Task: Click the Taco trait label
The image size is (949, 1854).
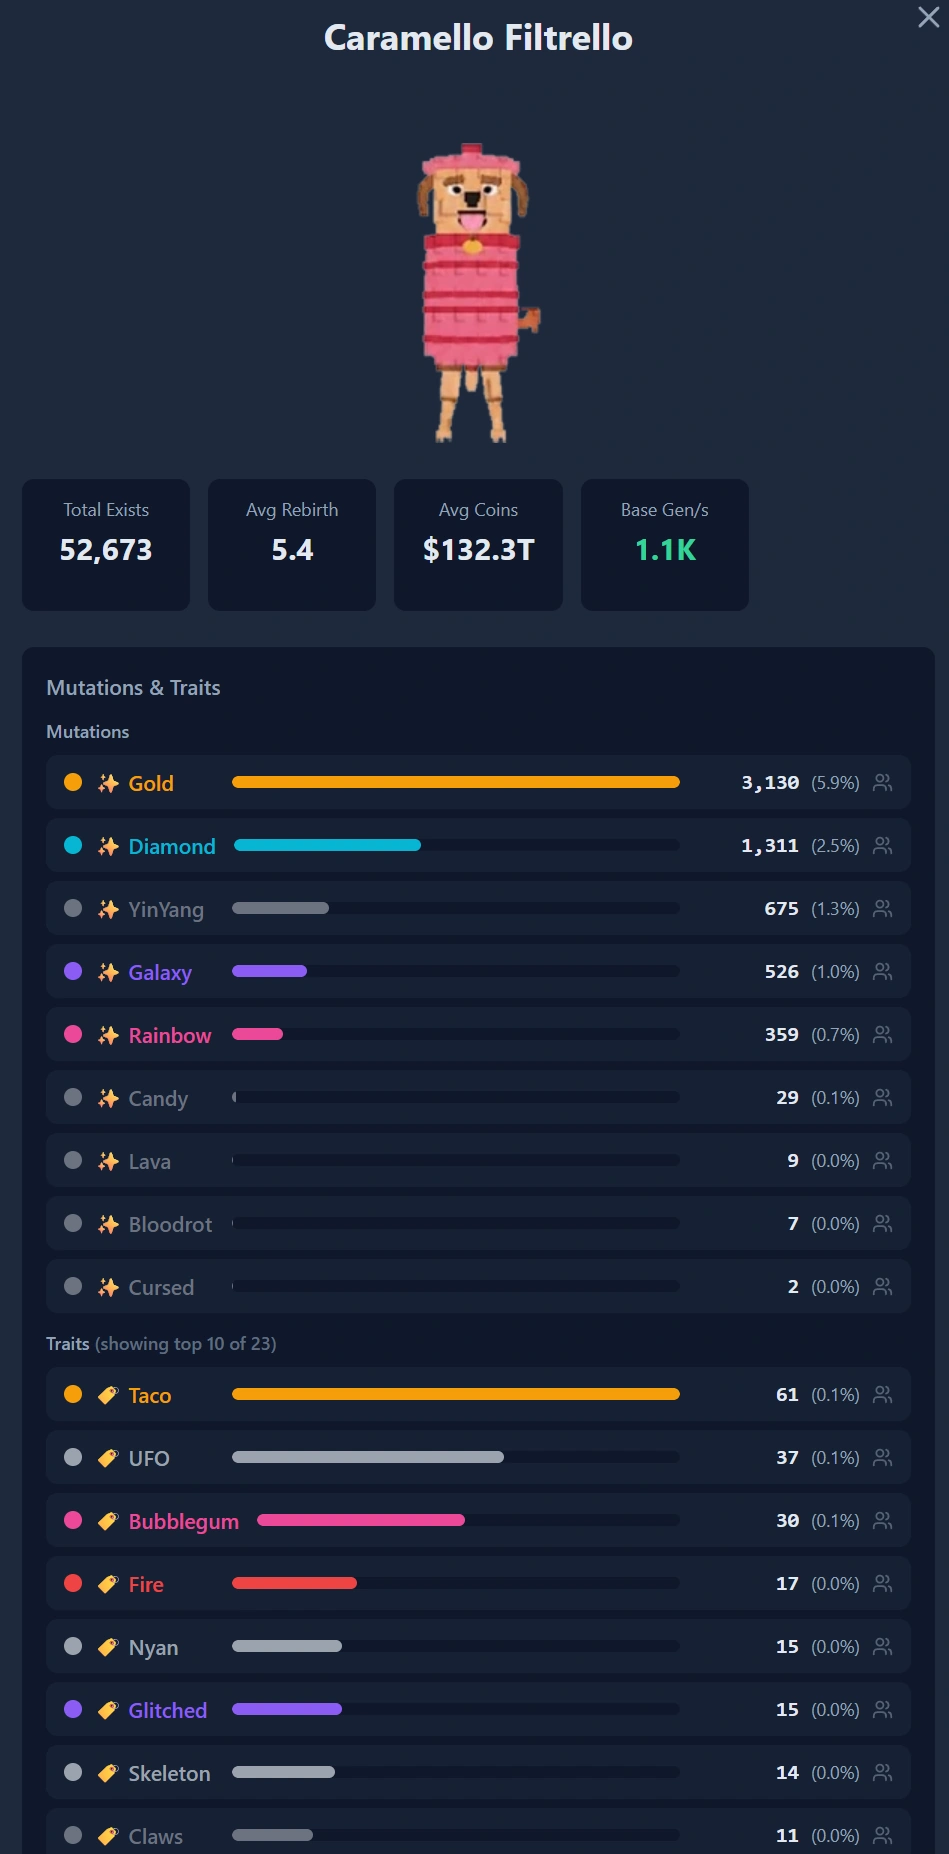Action: (150, 1395)
